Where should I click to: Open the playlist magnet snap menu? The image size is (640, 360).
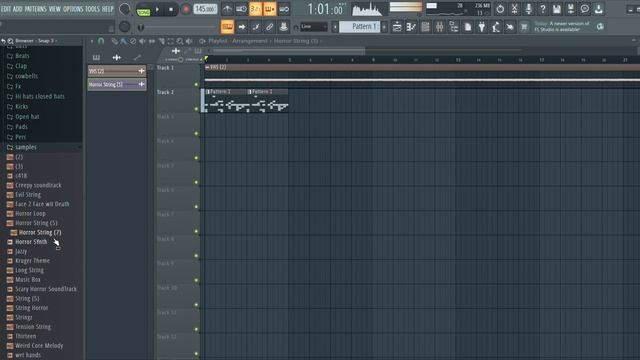tap(101, 41)
